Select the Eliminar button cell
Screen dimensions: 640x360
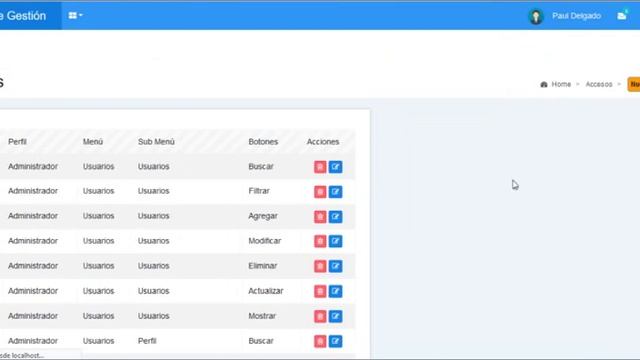(x=262, y=266)
